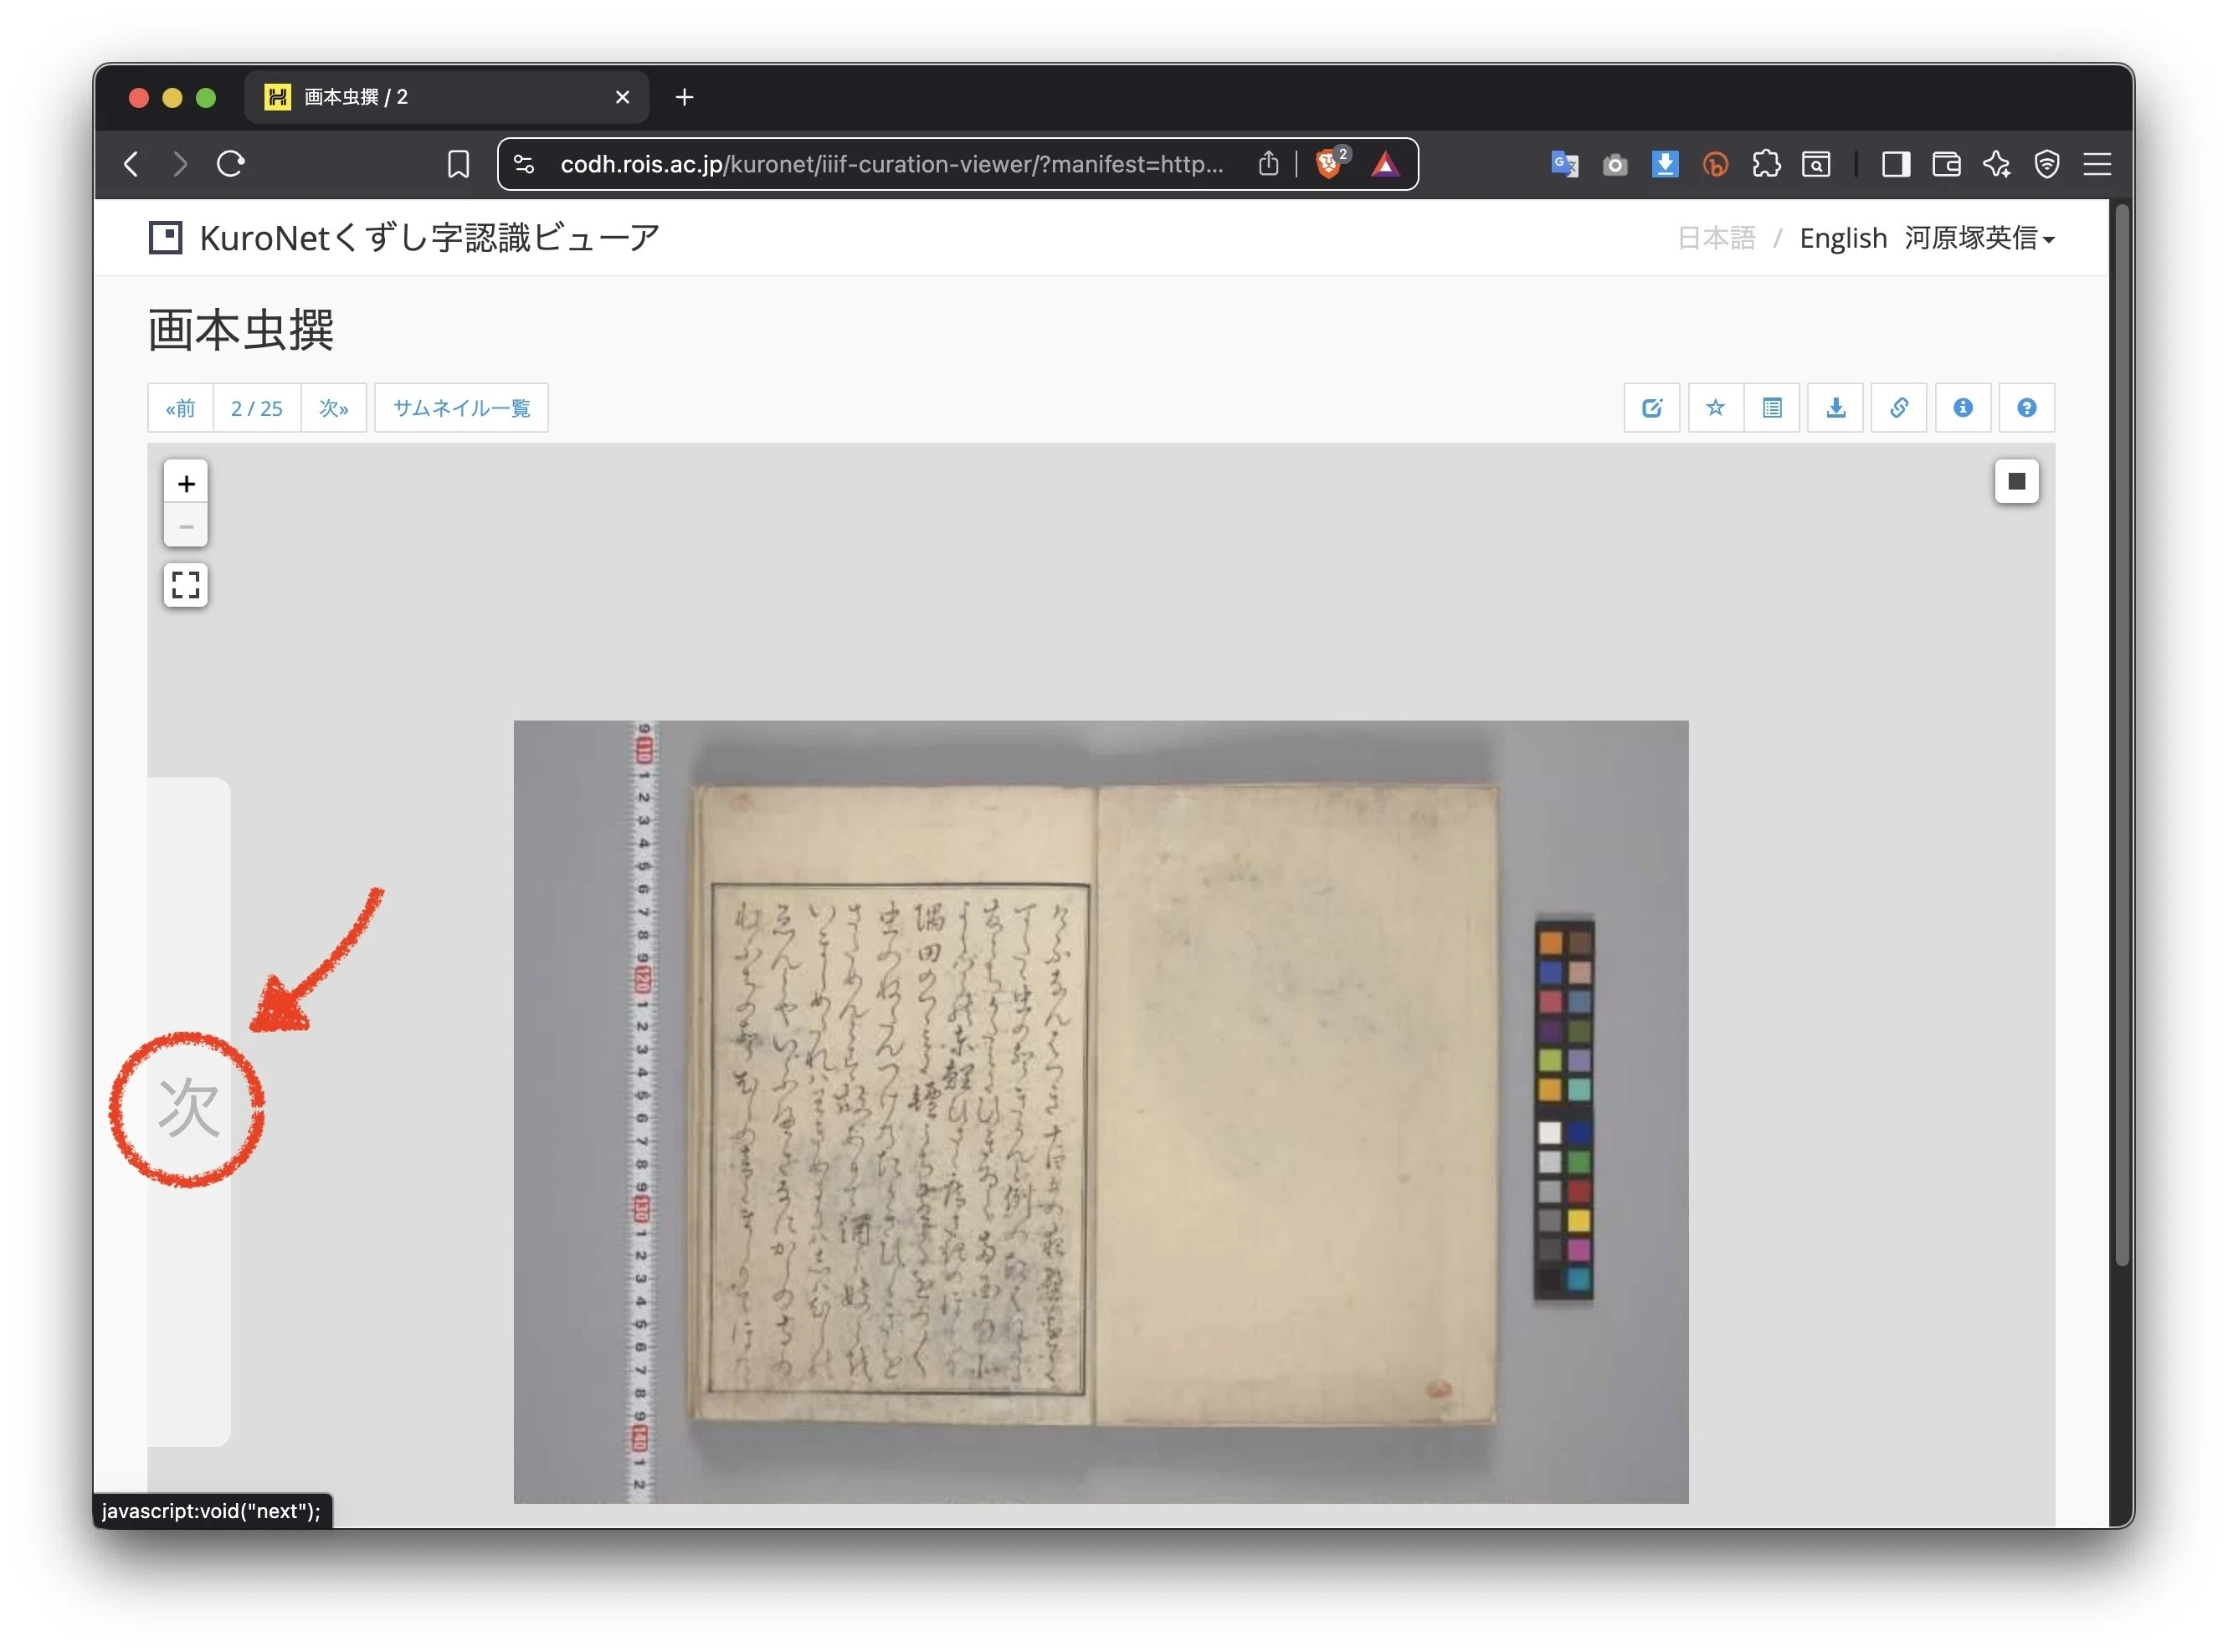
Task: Open the info icon
Action: pyautogui.click(x=1962, y=408)
